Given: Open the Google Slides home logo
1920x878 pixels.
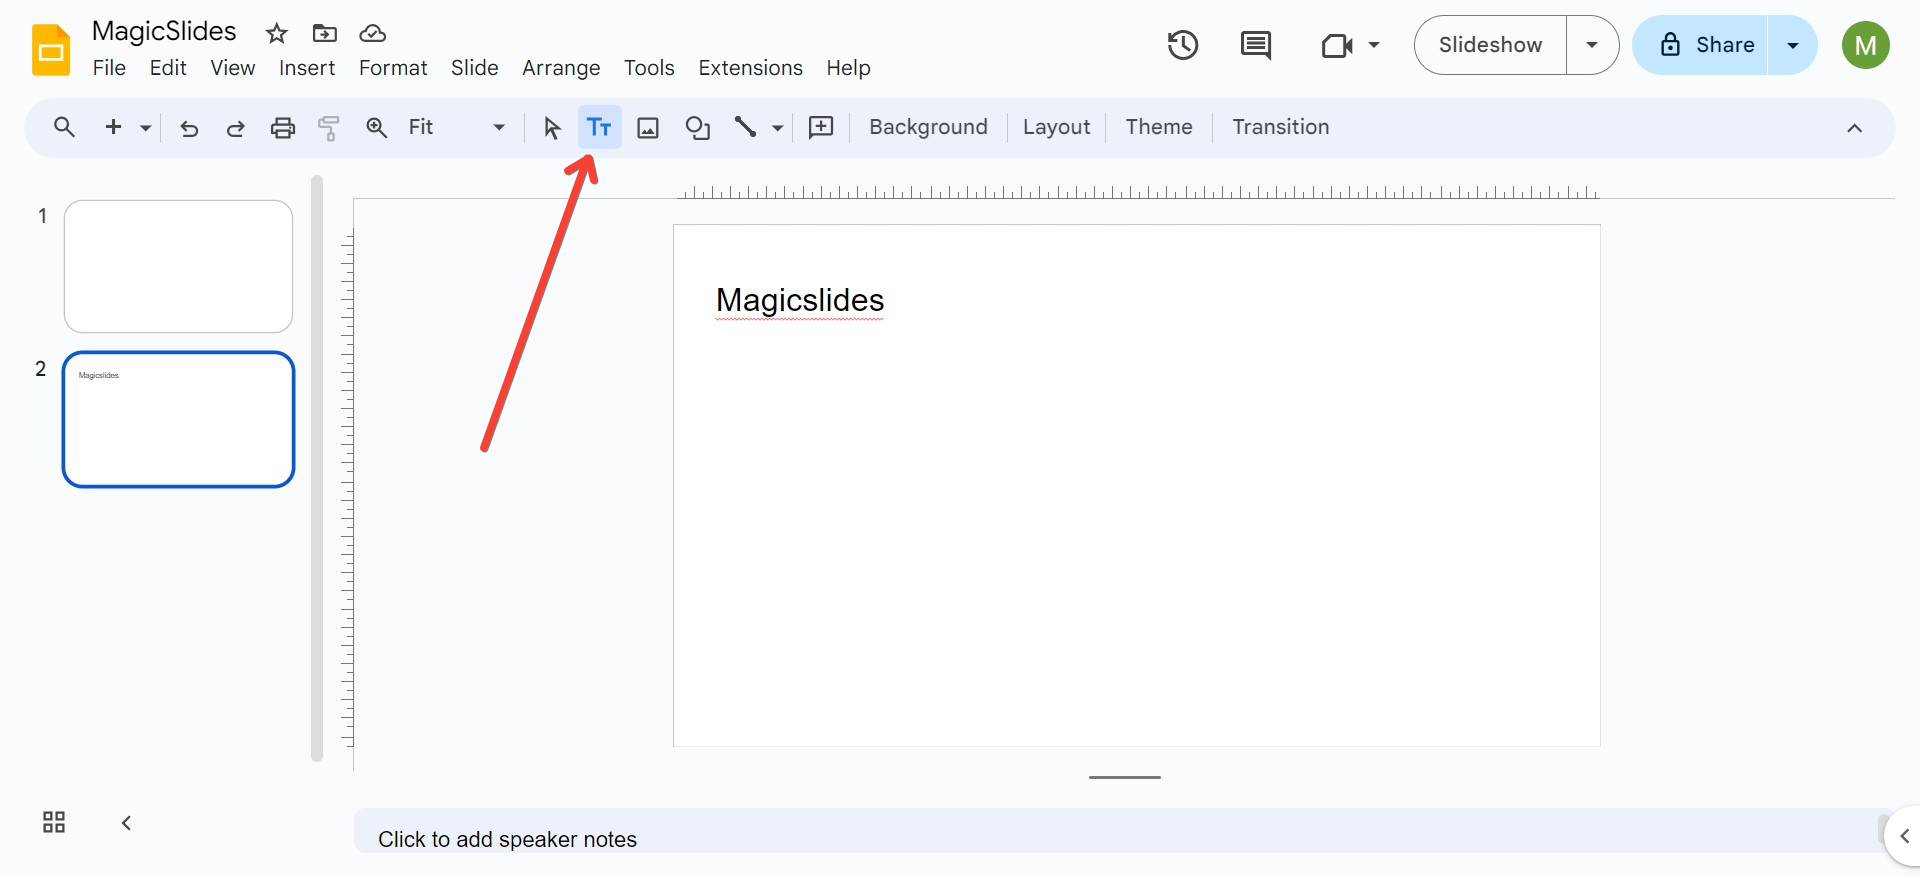Looking at the screenshot, I should click(x=51, y=50).
